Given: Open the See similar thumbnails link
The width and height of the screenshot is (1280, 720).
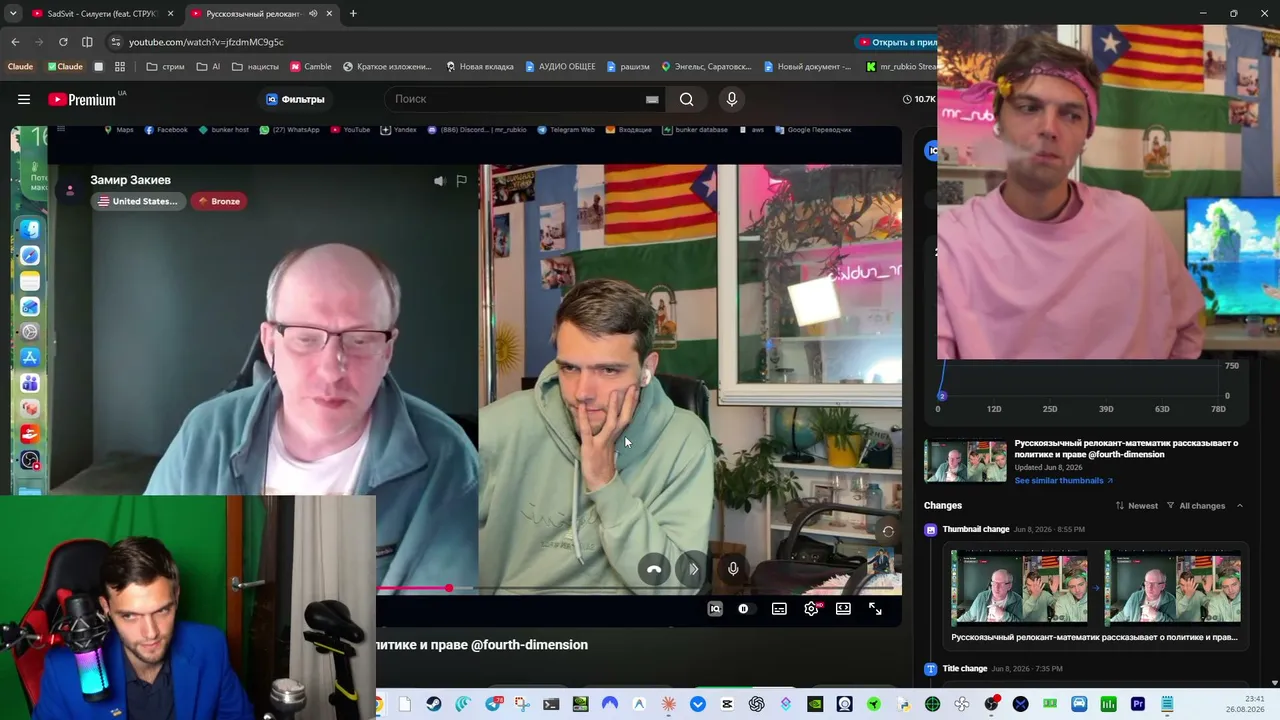Looking at the screenshot, I should pyautogui.click(x=1064, y=481).
